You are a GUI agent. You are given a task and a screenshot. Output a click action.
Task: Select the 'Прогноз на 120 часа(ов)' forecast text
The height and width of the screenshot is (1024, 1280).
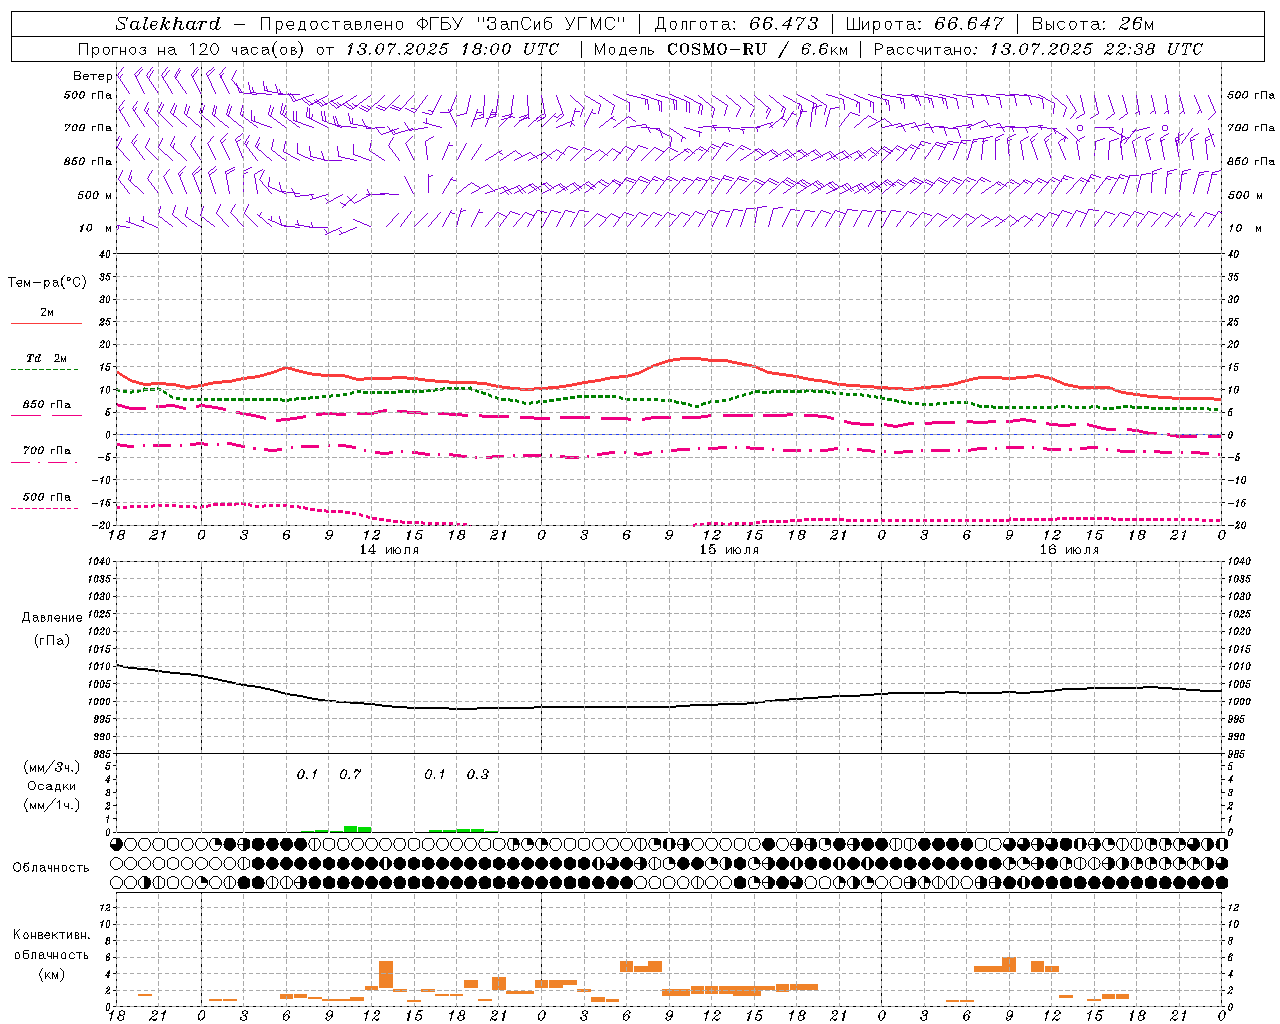click(x=193, y=49)
